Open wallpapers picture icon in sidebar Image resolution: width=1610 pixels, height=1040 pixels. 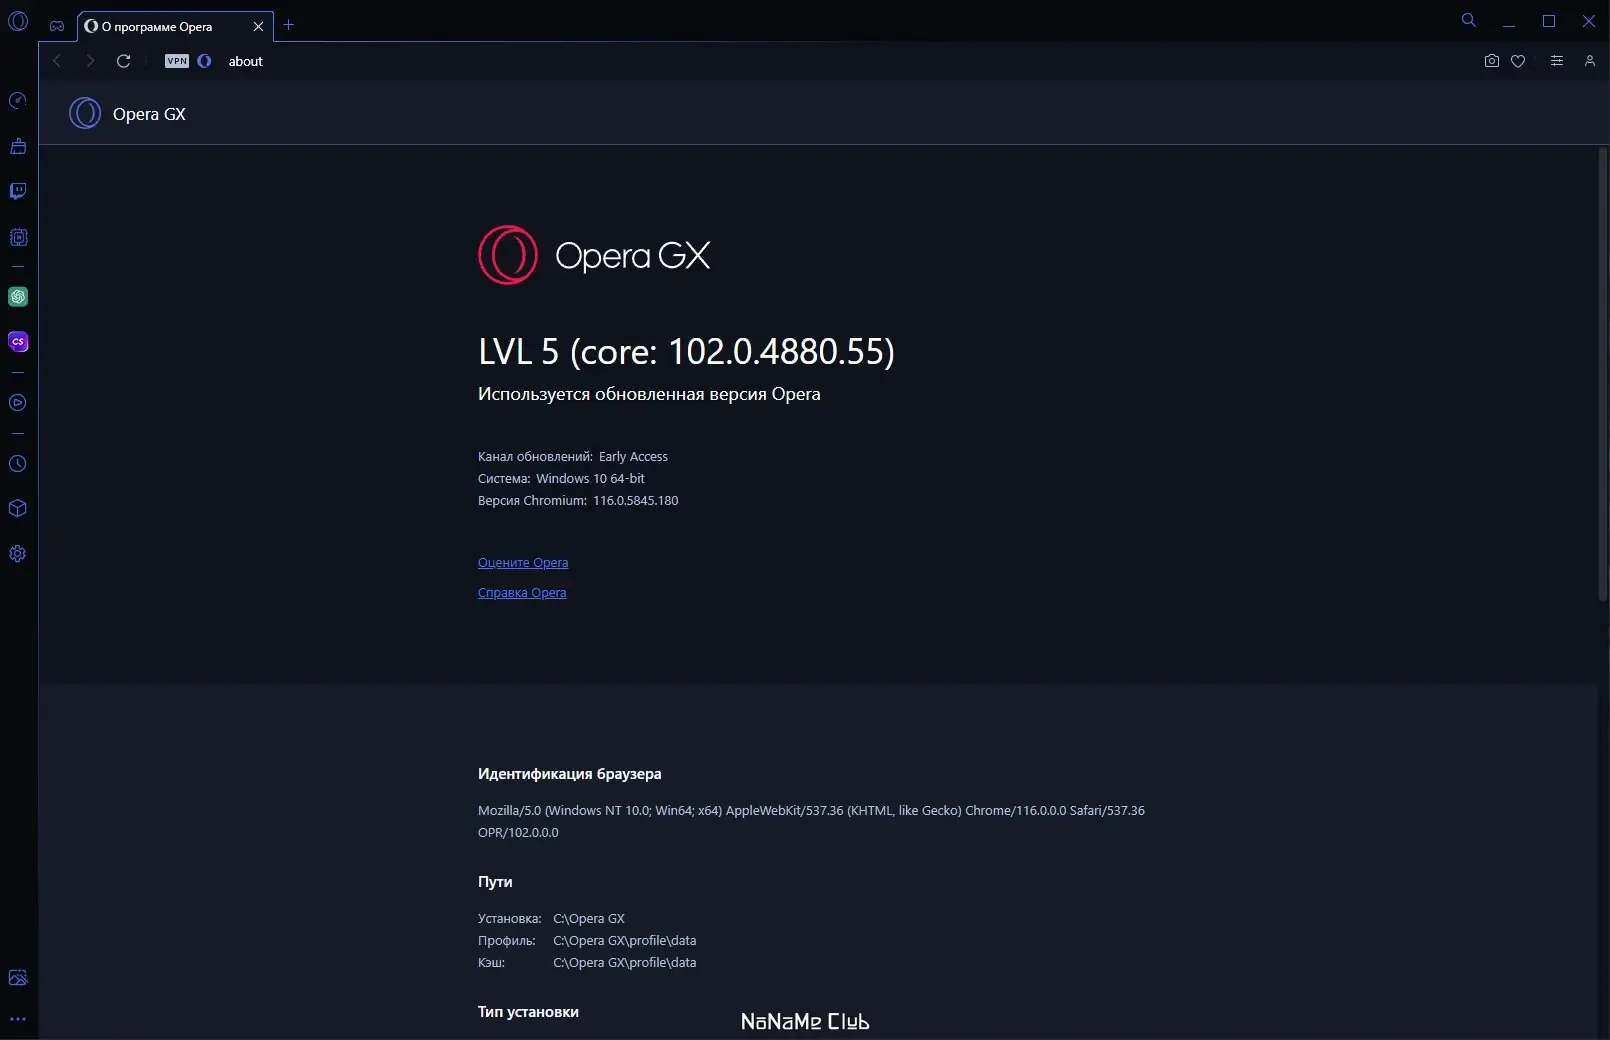(18, 977)
